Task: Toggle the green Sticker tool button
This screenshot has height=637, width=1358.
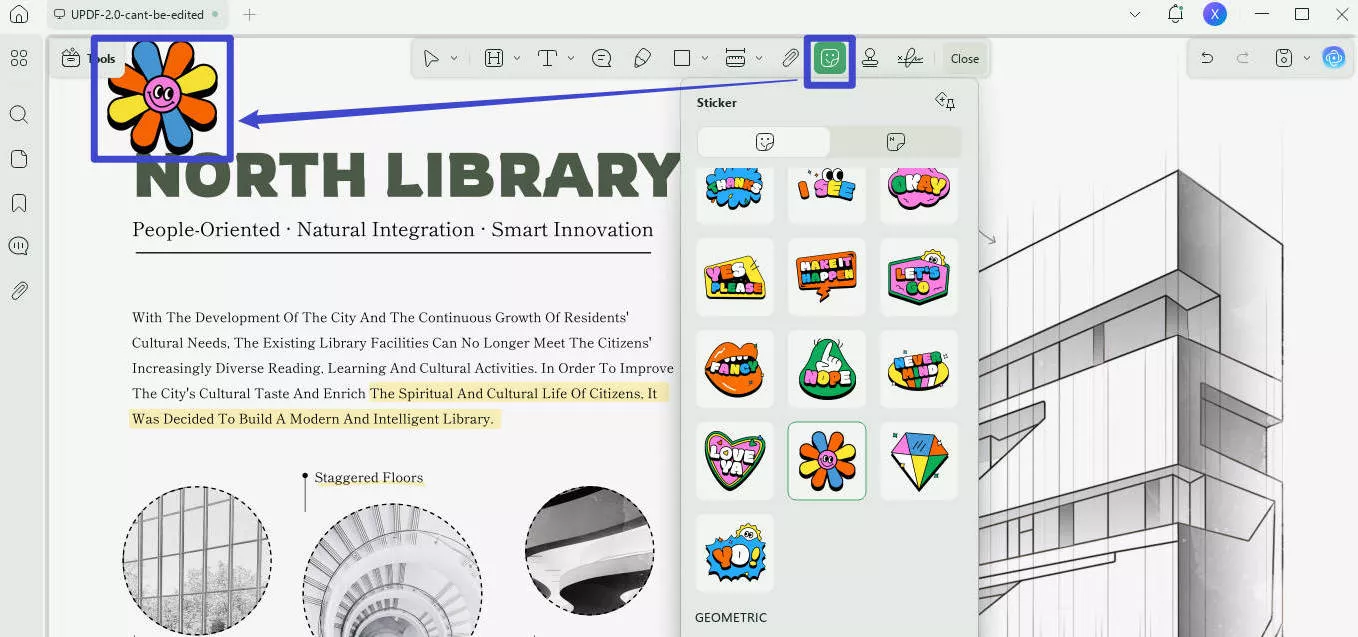Action: (829, 58)
